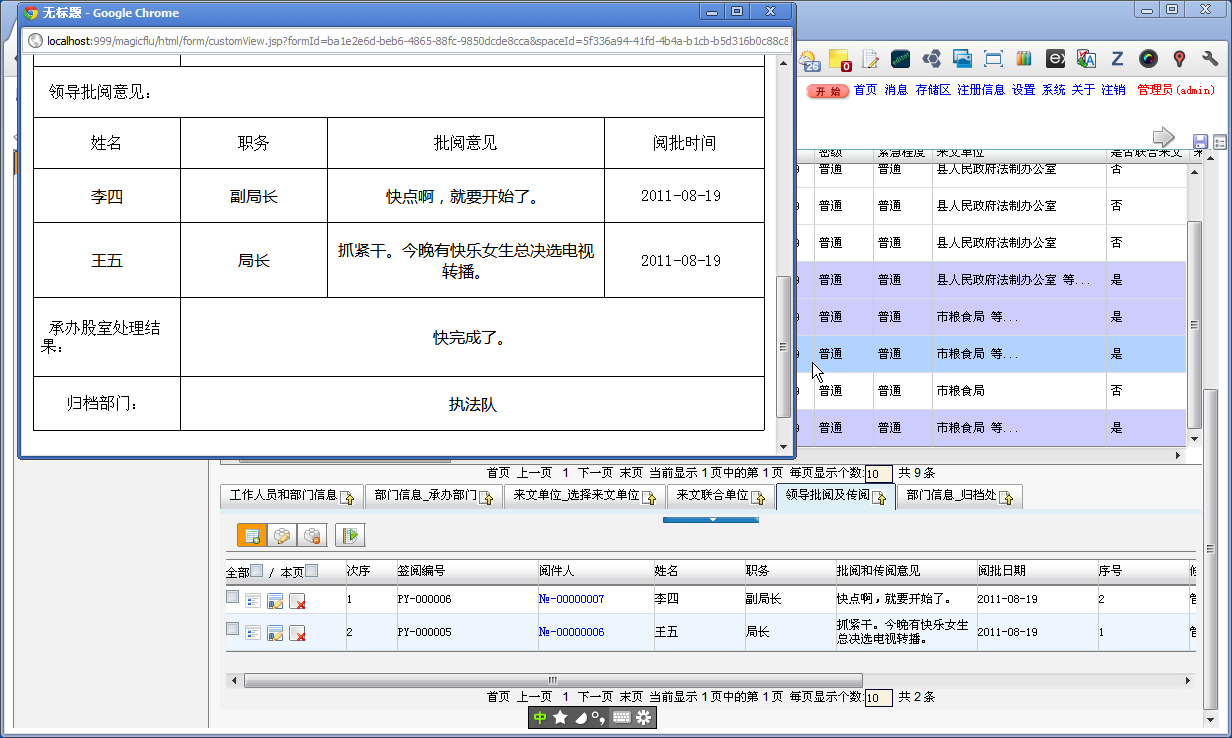Open the 工作人员和部门信息 tab
This screenshot has height=738, width=1232.
[290, 496]
